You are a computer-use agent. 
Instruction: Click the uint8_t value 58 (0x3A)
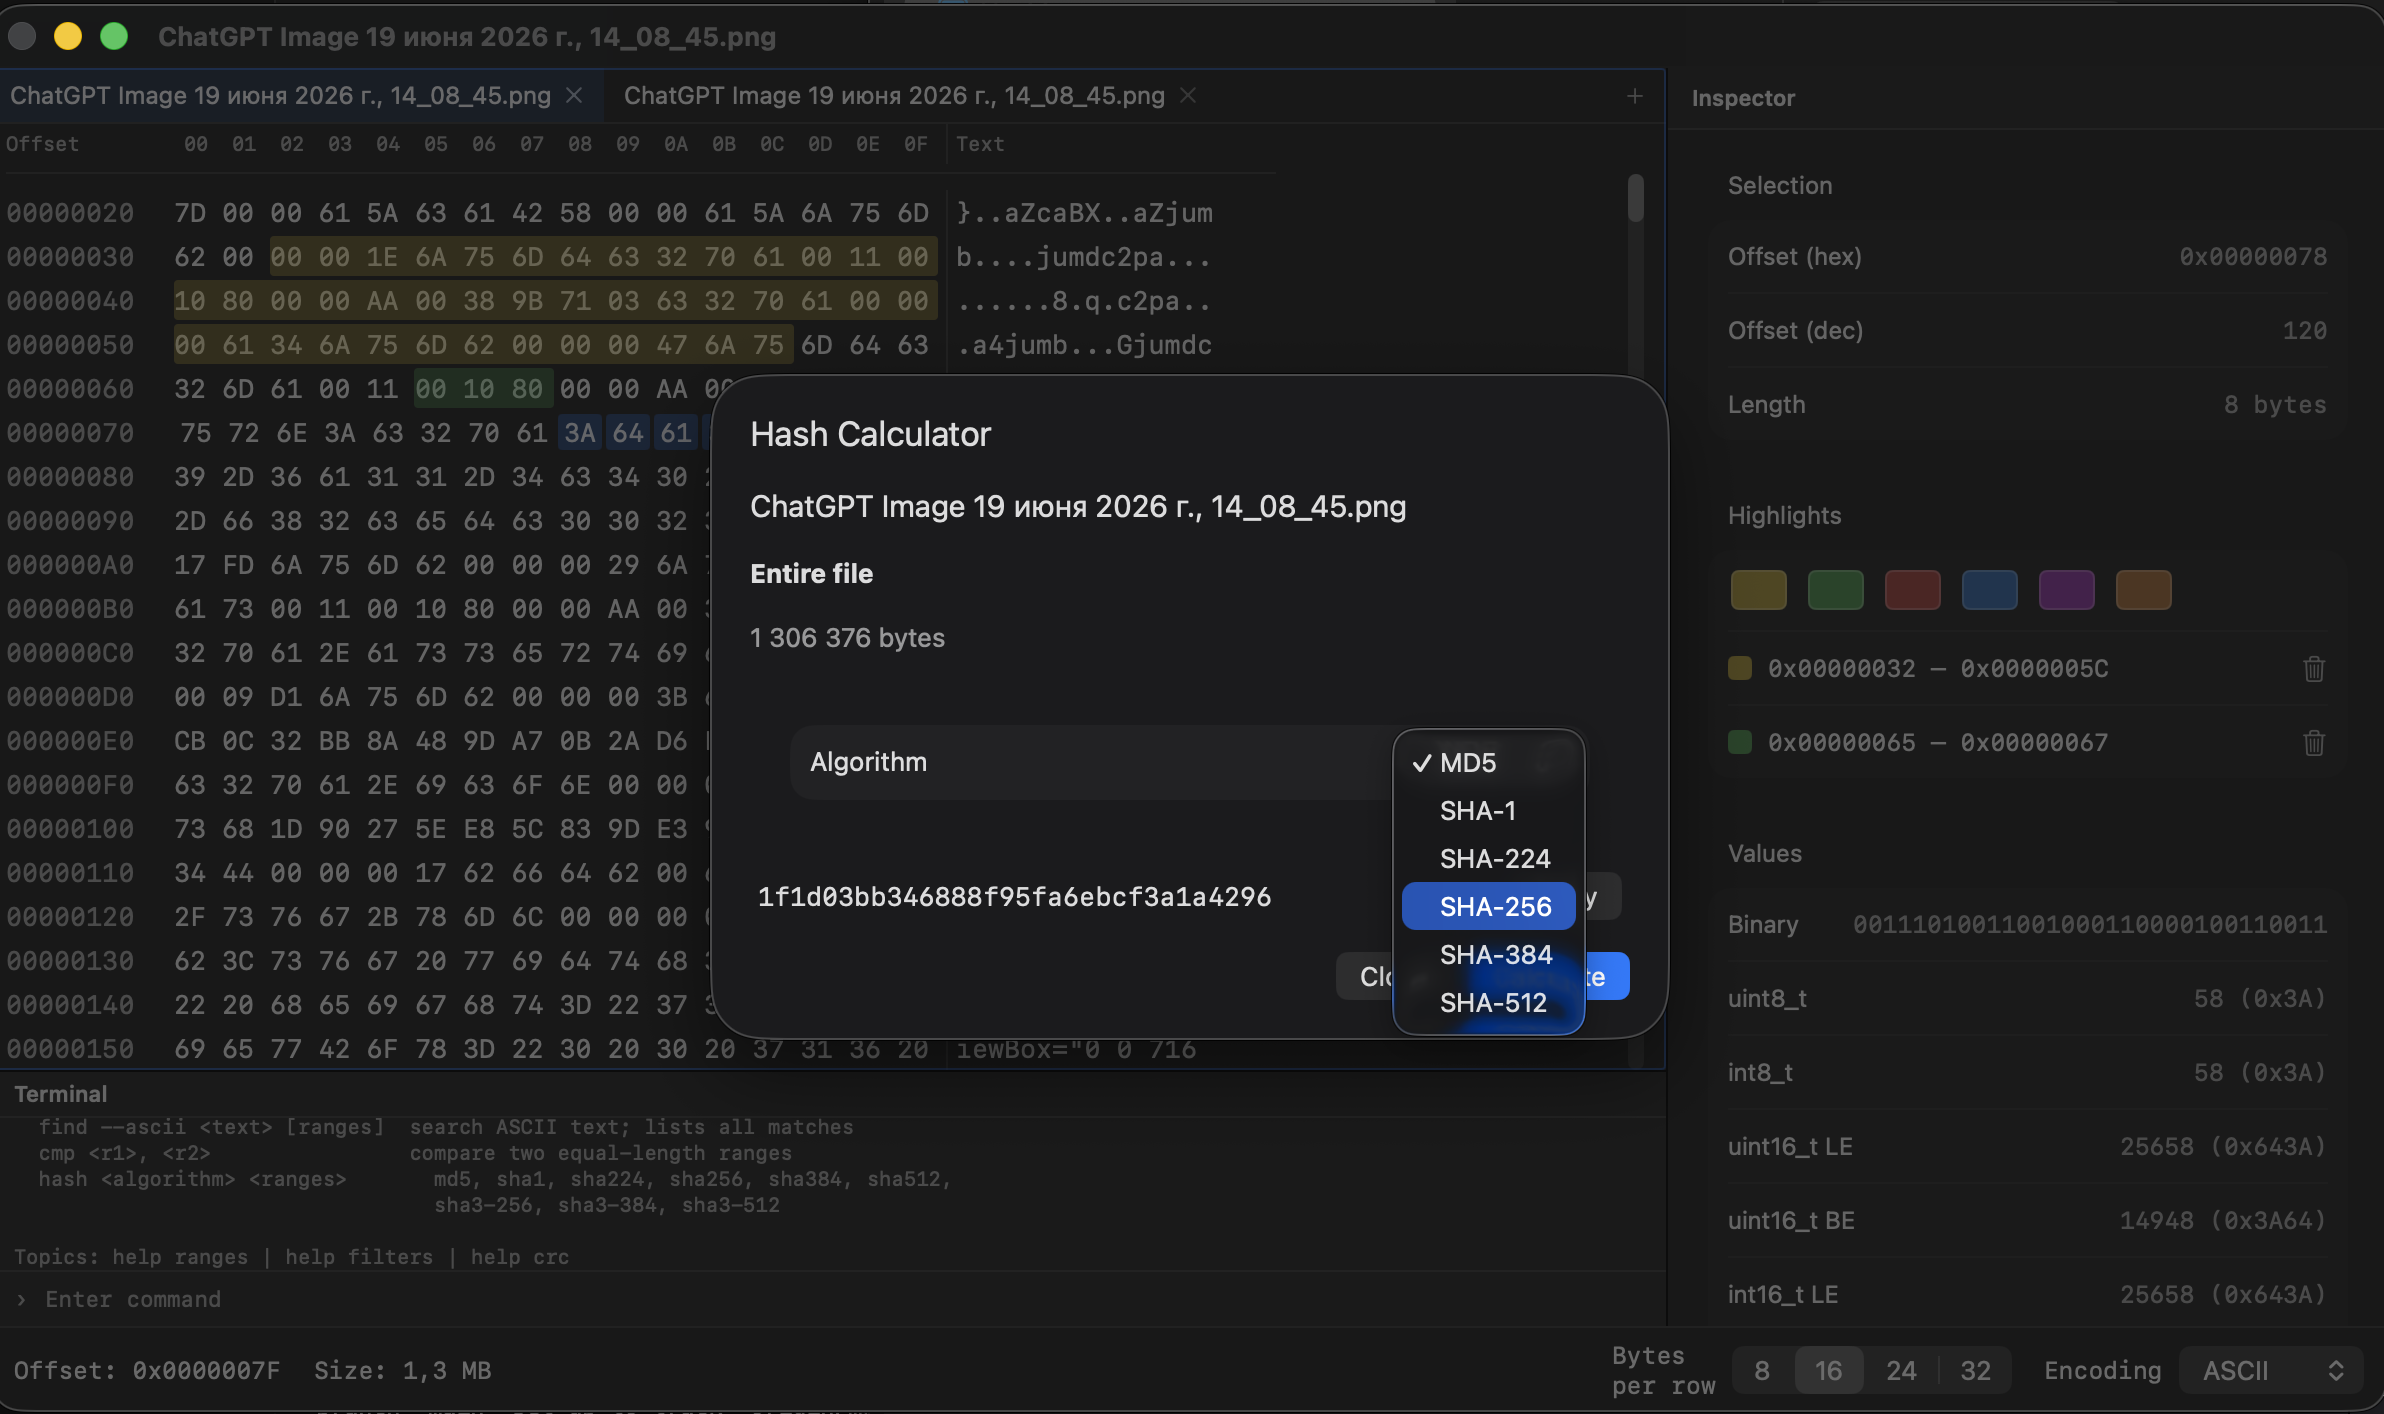pos(2260,998)
